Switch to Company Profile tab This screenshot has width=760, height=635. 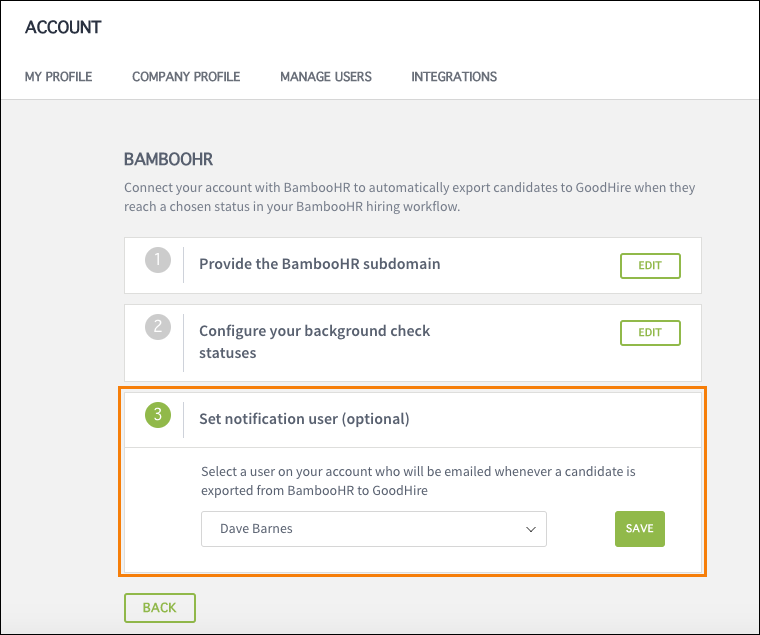click(x=186, y=77)
